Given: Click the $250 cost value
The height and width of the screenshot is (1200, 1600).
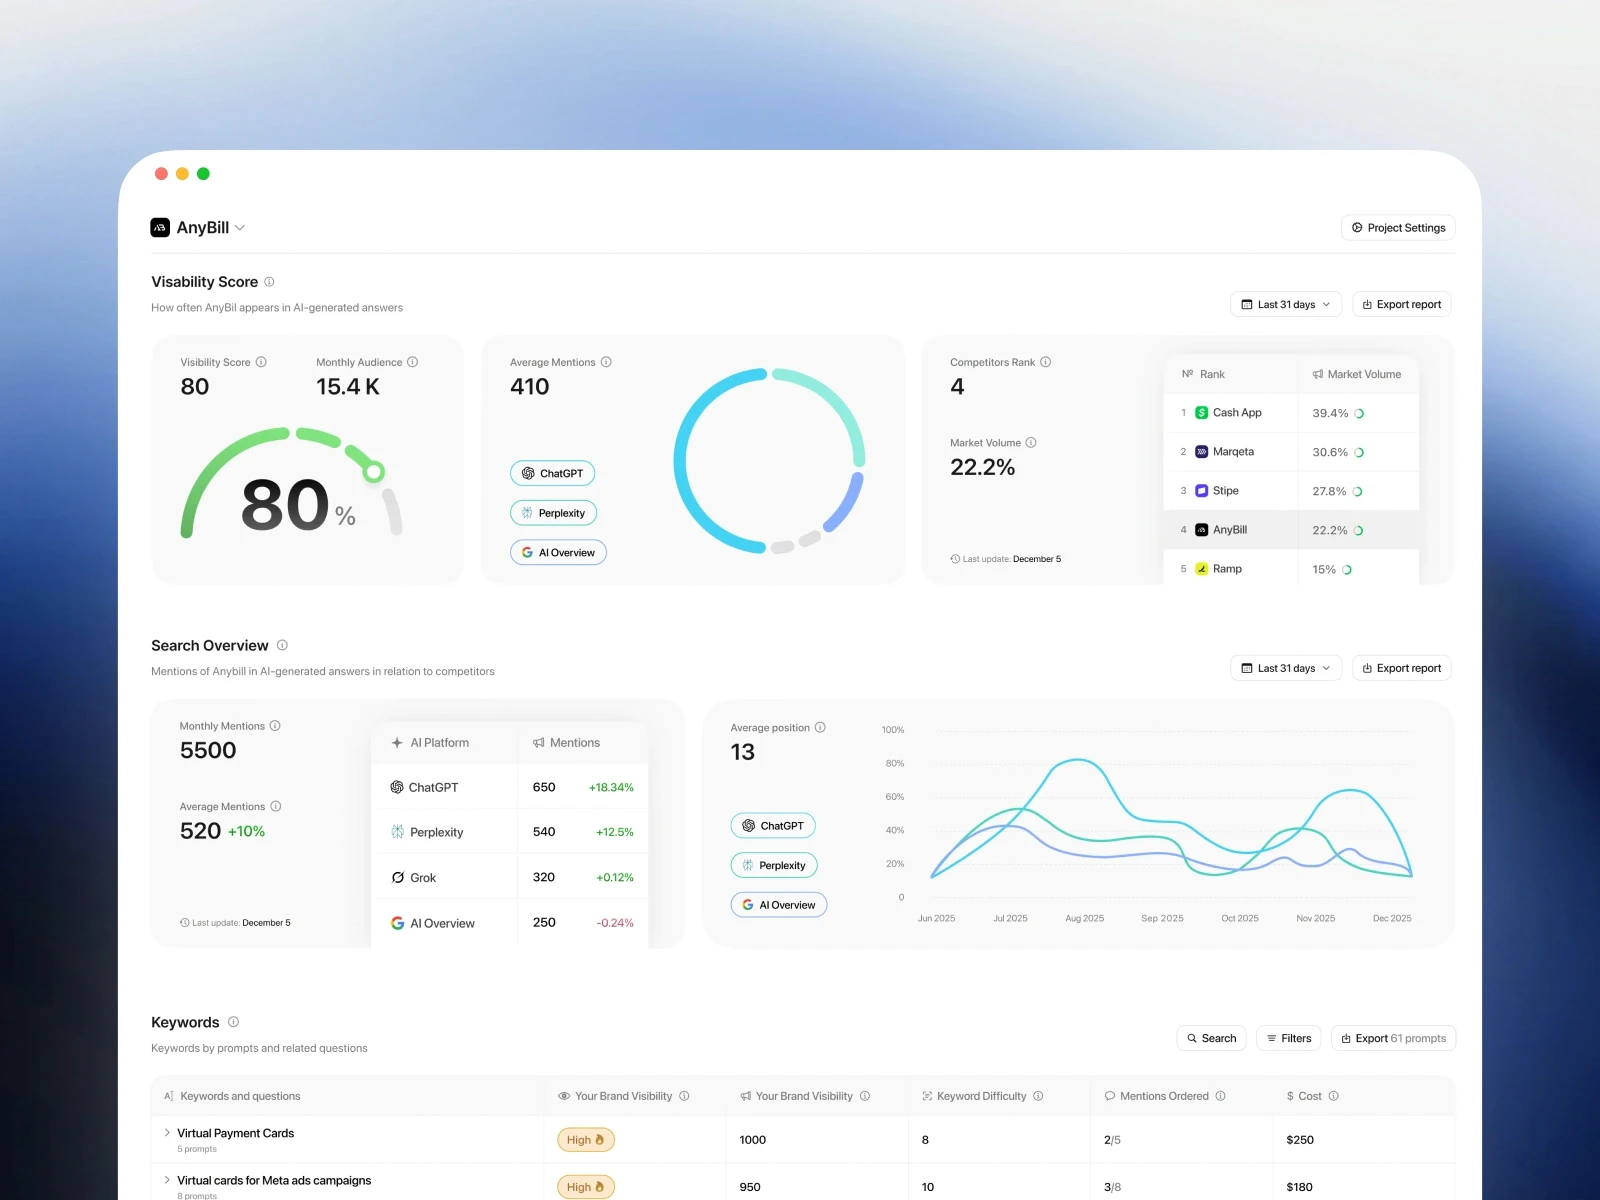Looking at the screenshot, I should (x=1300, y=1140).
